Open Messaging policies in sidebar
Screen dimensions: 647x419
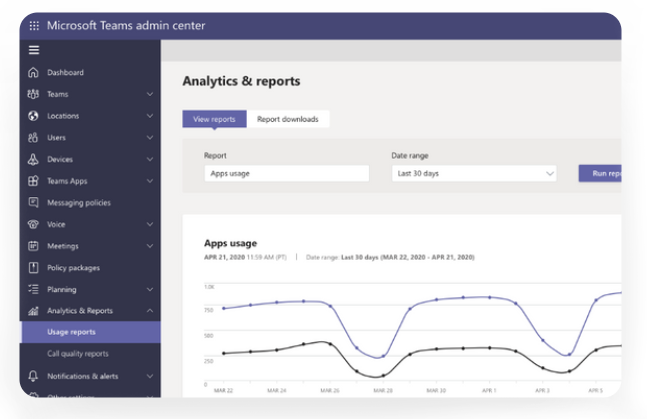pos(90,203)
